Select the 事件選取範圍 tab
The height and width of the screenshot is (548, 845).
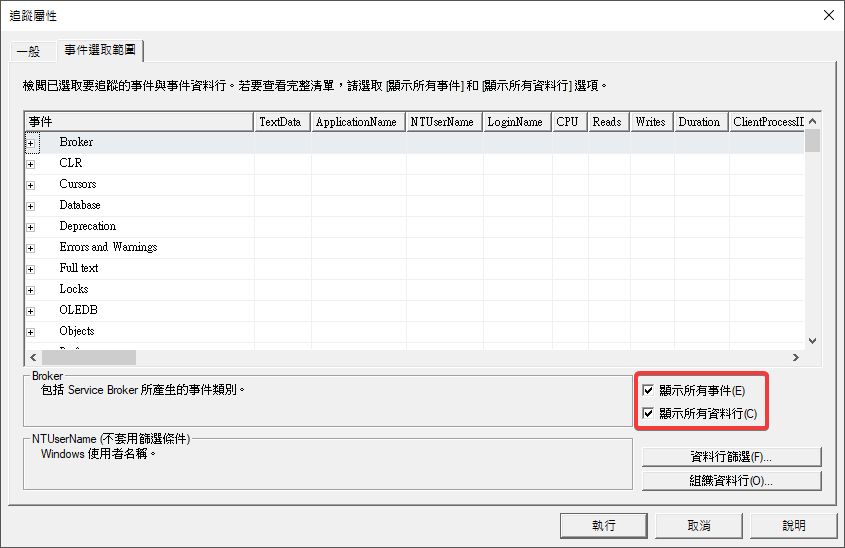pyautogui.click(x=101, y=49)
